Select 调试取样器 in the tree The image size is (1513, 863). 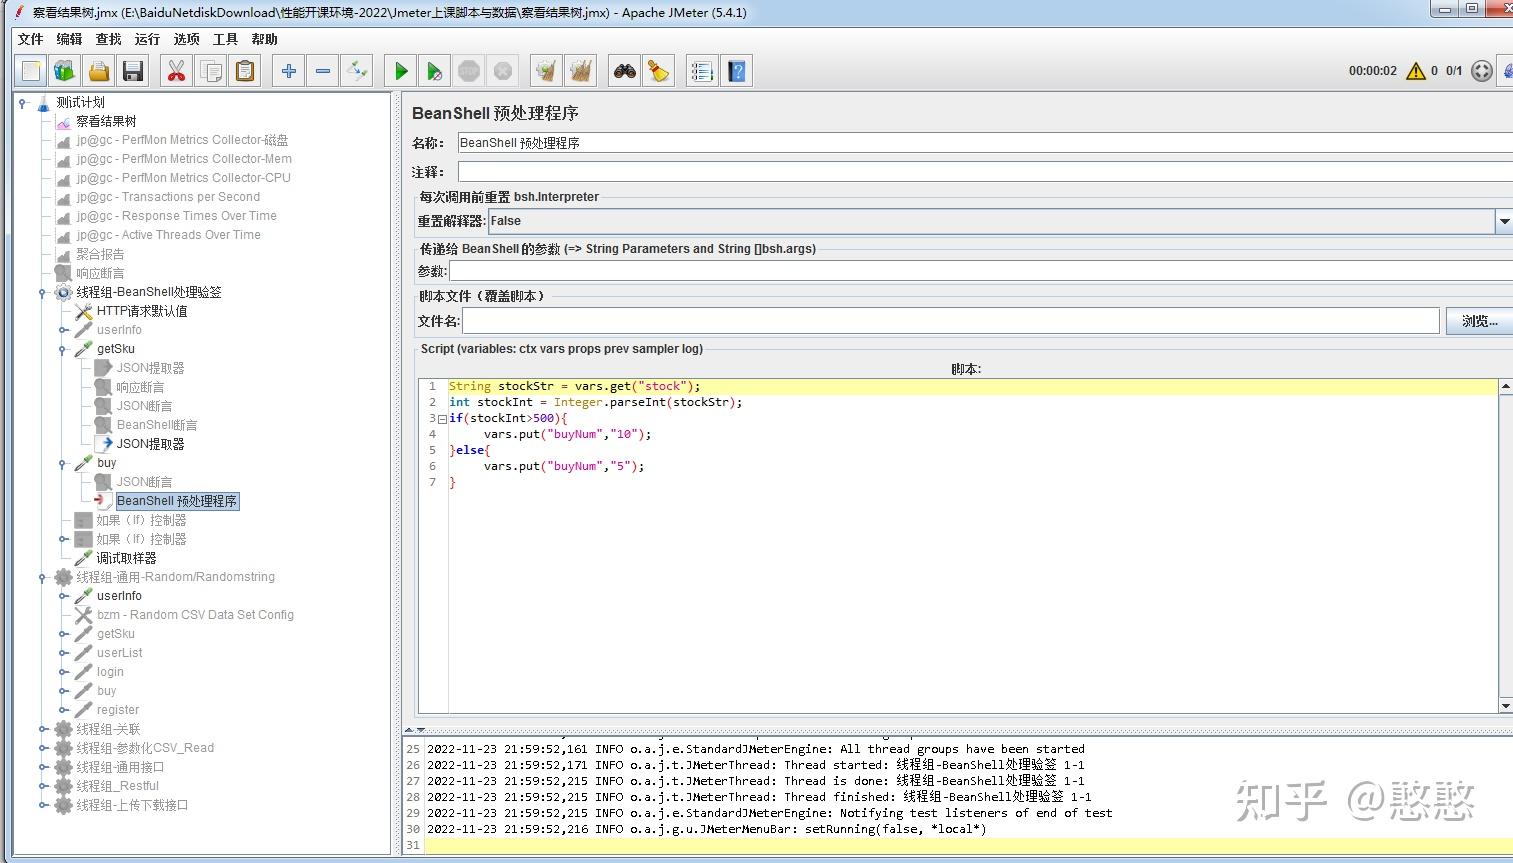tap(126, 558)
